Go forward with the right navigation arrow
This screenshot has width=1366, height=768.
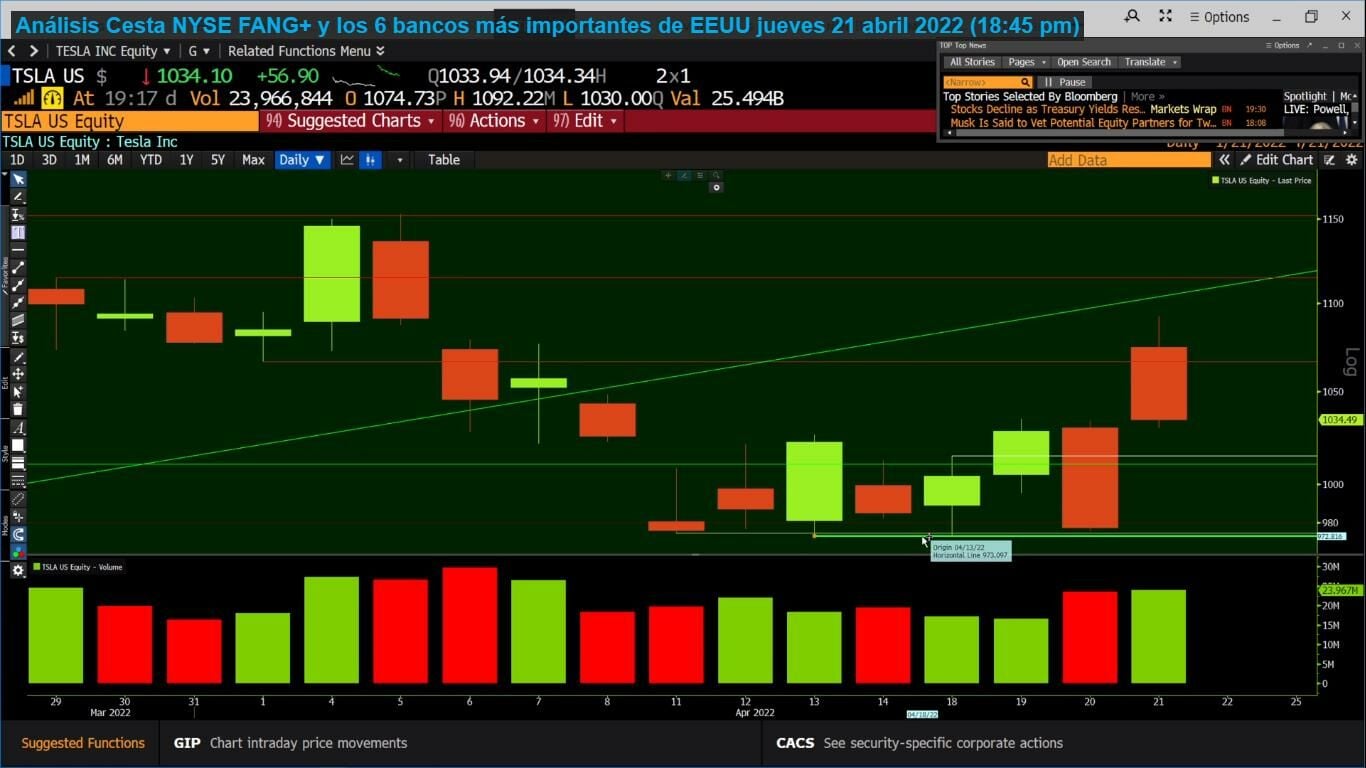(x=33, y=51)
